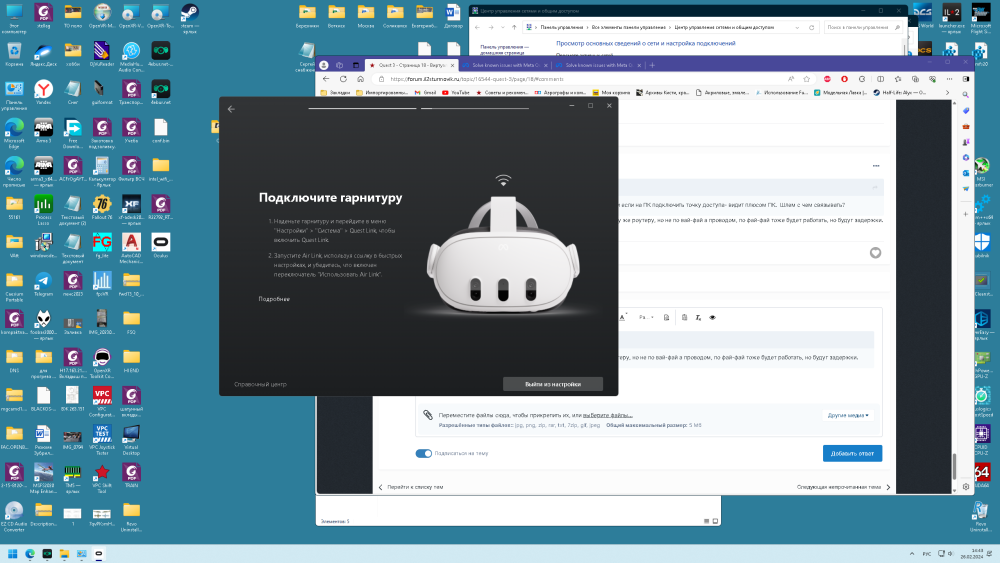Screen dimensions: 1000x563
Task: Click the Oculus app taskbar icon
Action: click(x=99, y=554)
